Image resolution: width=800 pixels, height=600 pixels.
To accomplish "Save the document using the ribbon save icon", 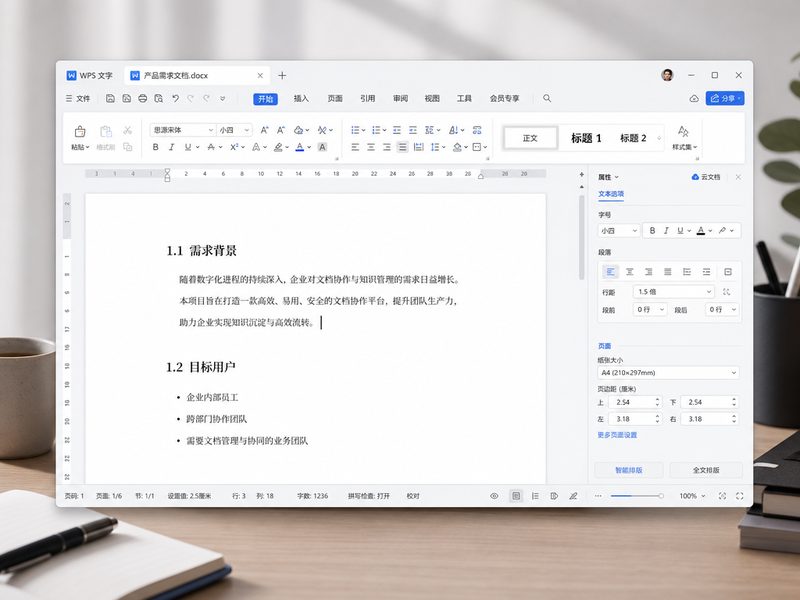I will [x=110, y=98].
